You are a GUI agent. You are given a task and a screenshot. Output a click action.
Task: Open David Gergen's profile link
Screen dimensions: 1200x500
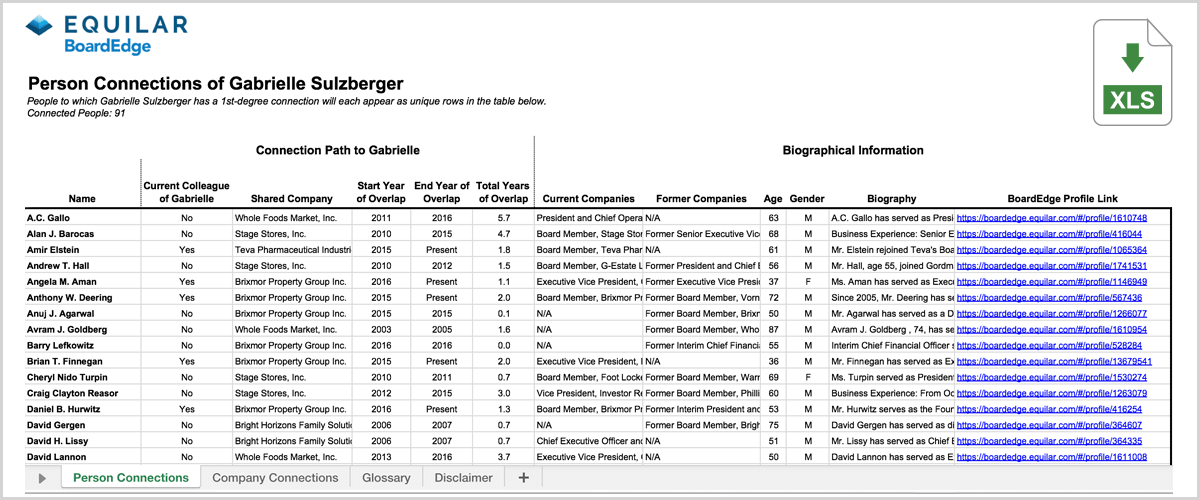point(1049,425)
